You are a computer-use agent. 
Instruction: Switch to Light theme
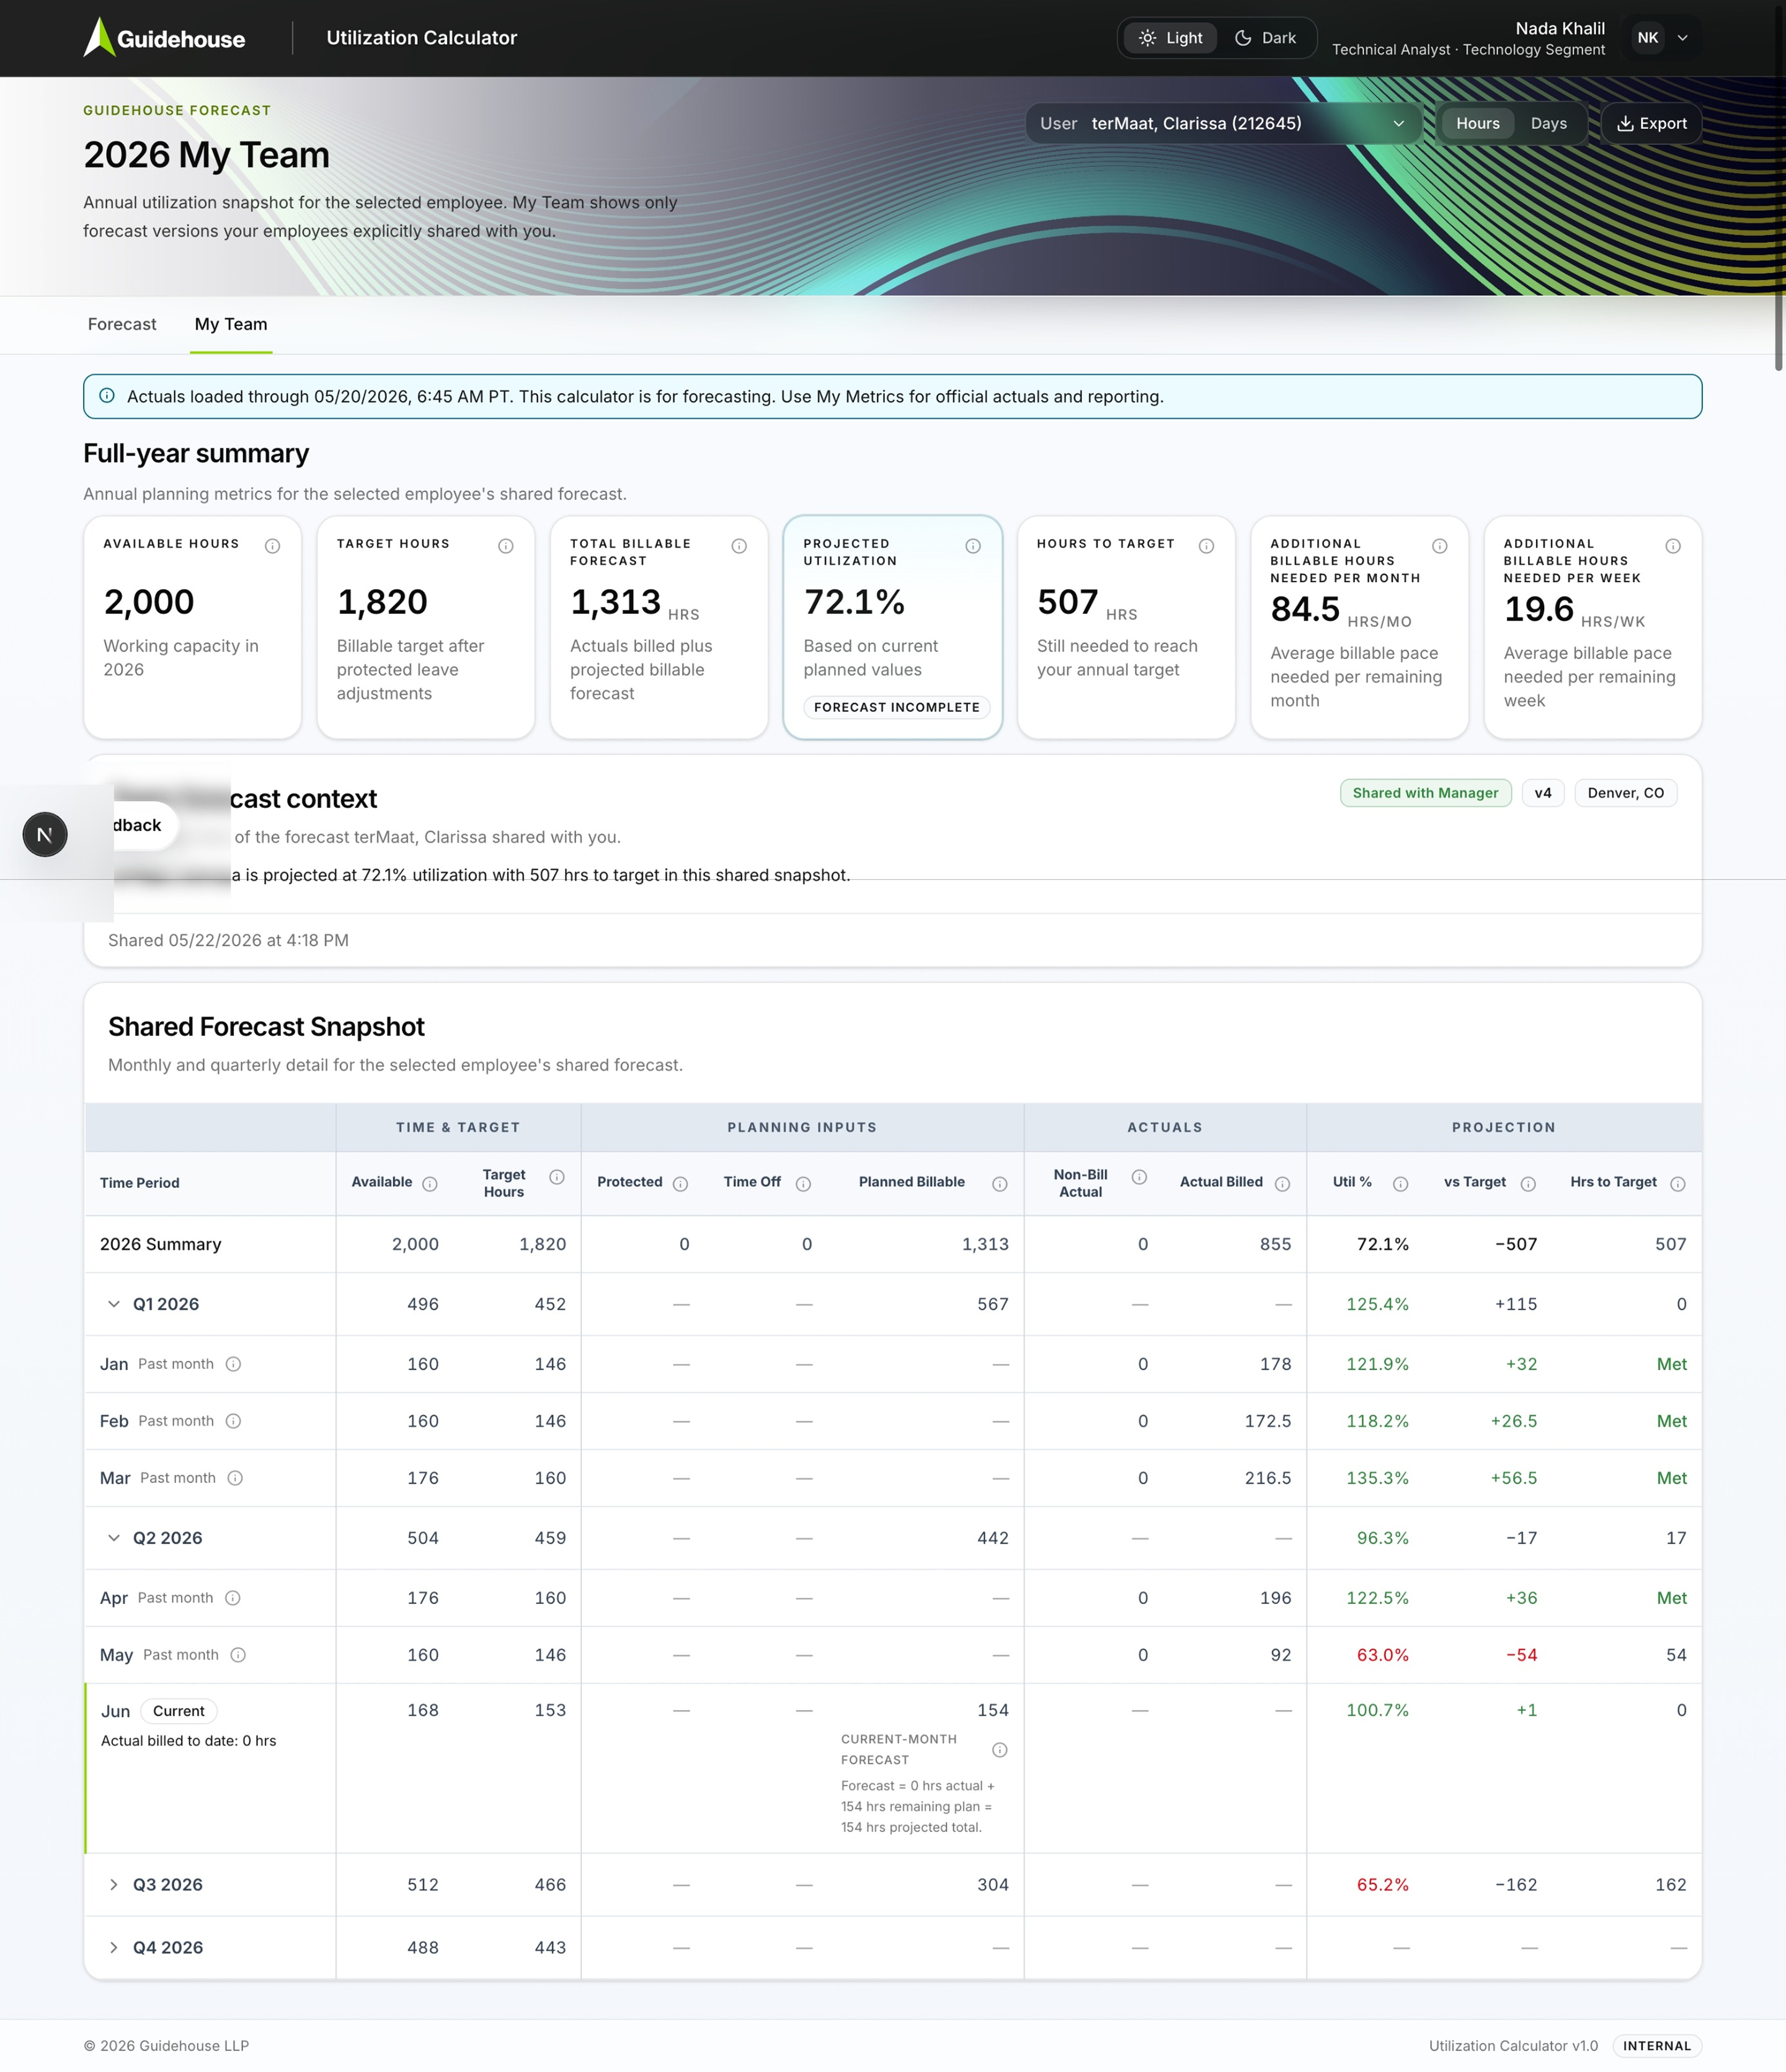pos(1171,38)
